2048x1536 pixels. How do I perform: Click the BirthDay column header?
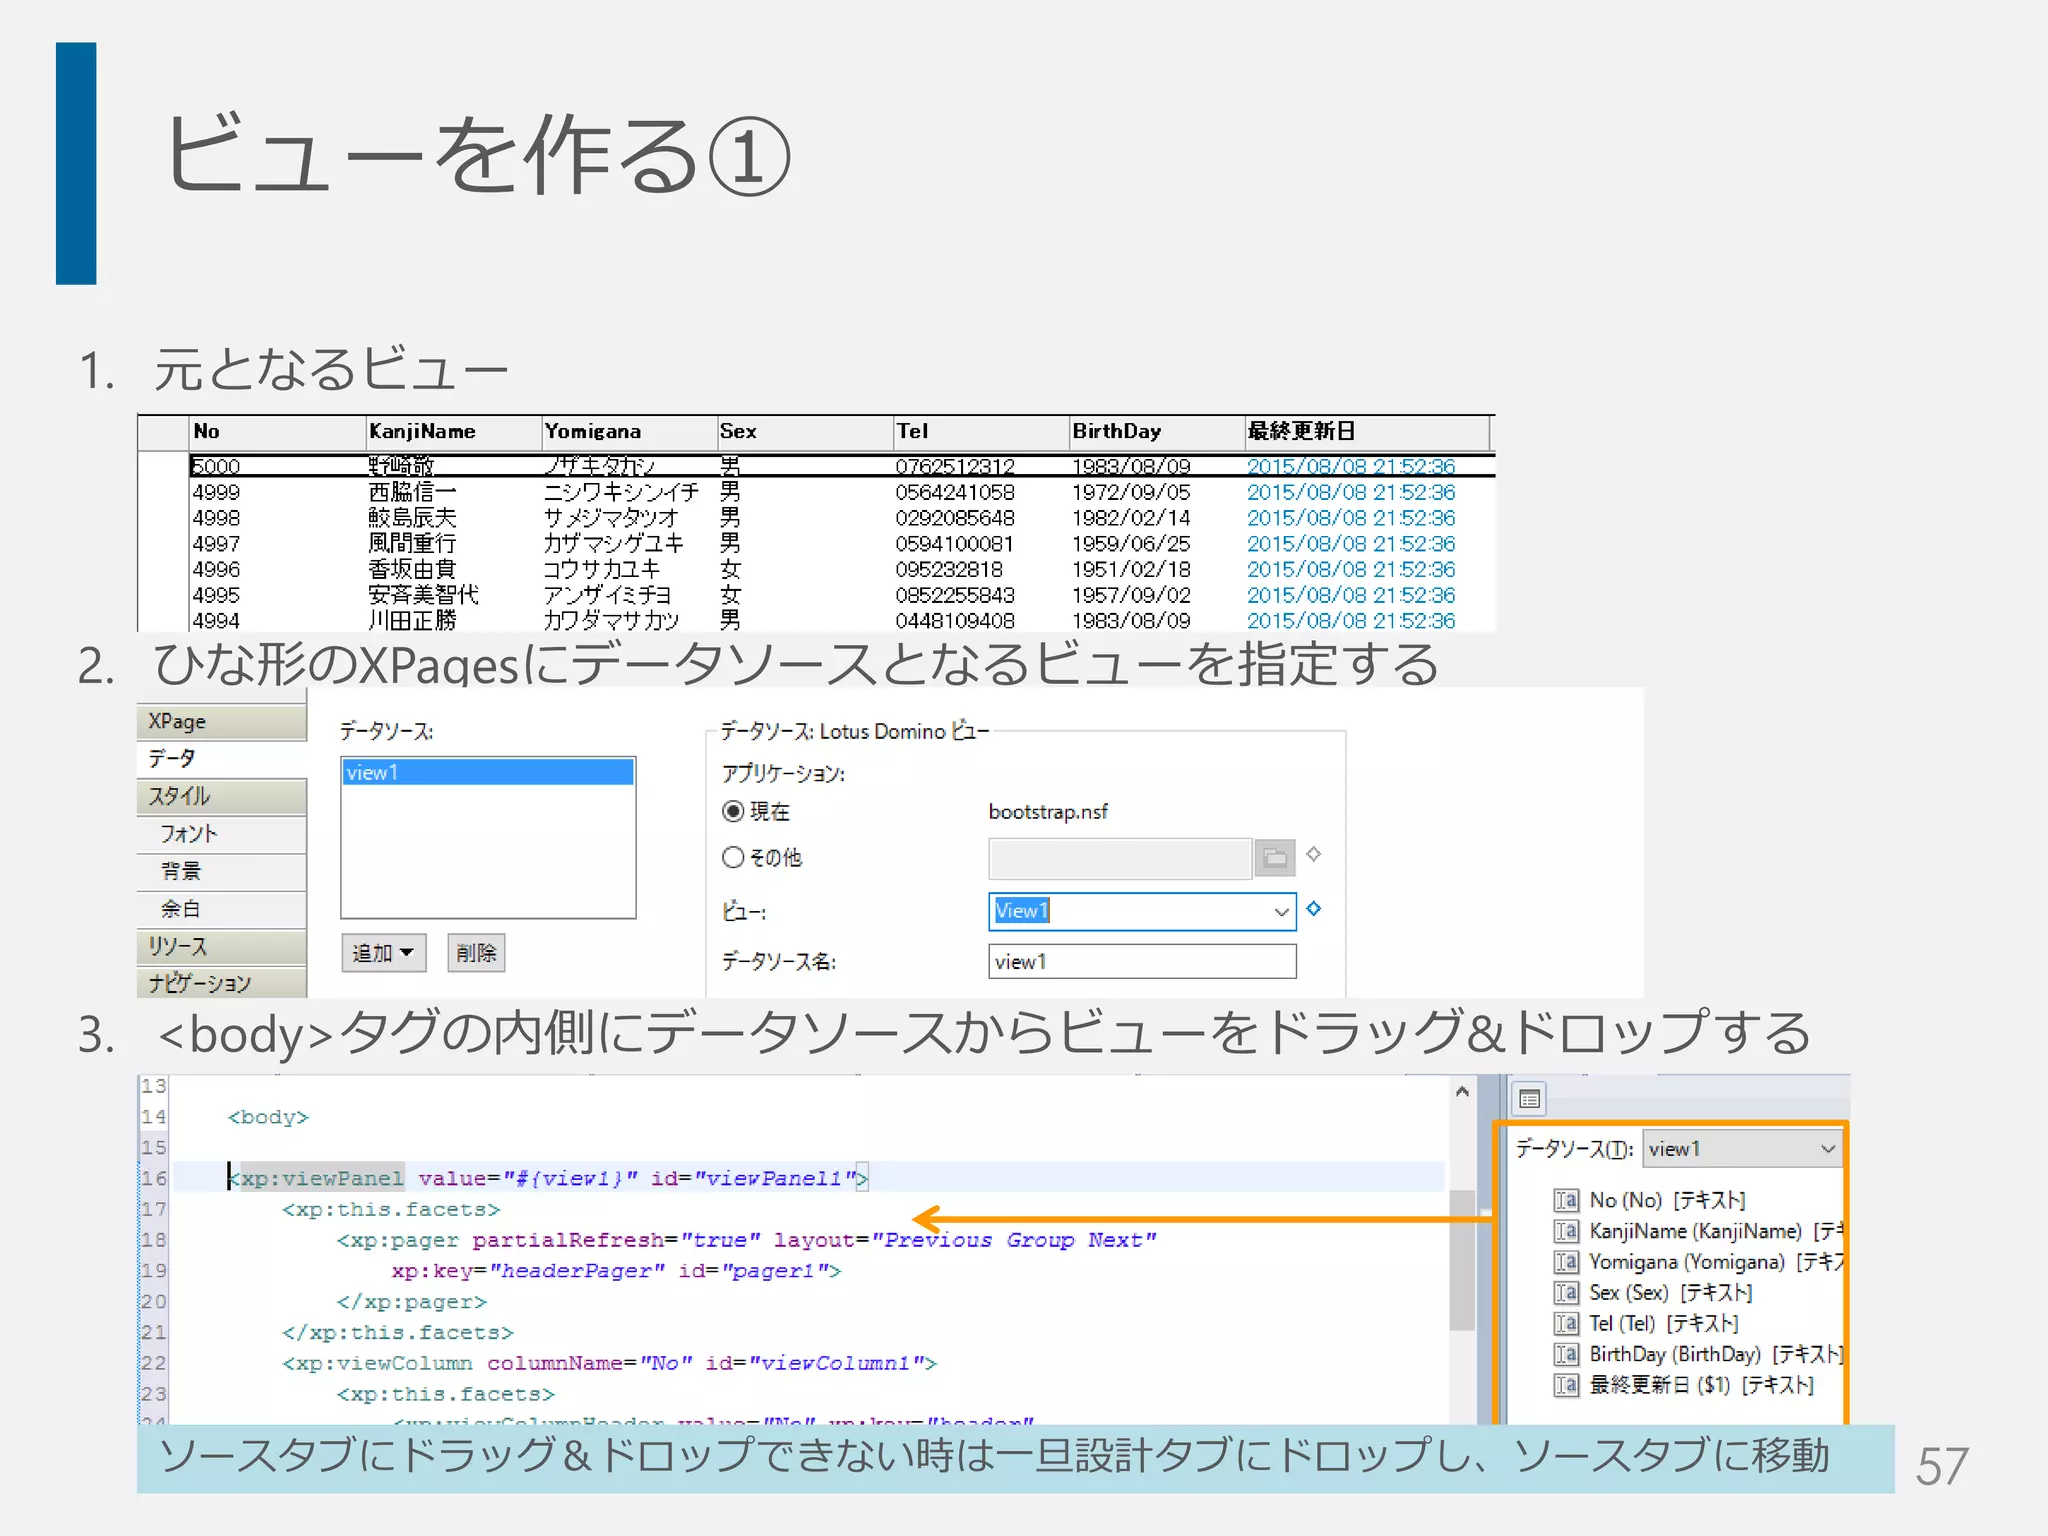[1157, 432]
